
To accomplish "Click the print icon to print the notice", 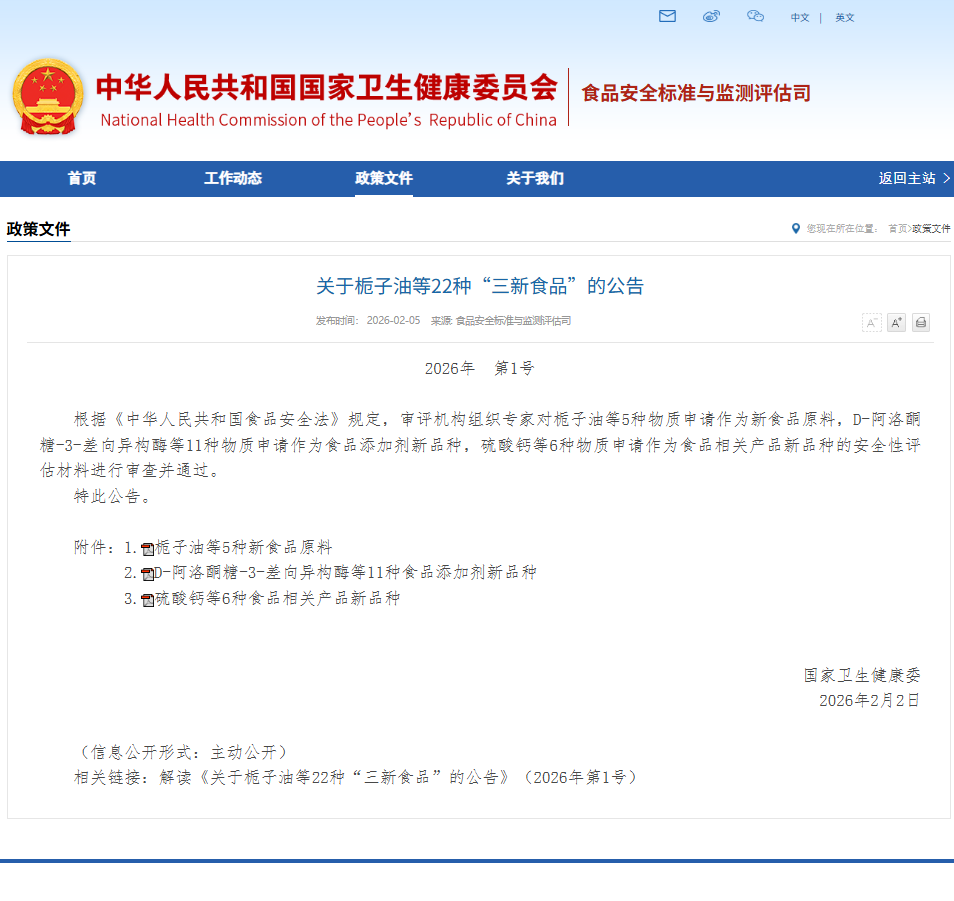I will pyautogui.click(x=920, y=322).
